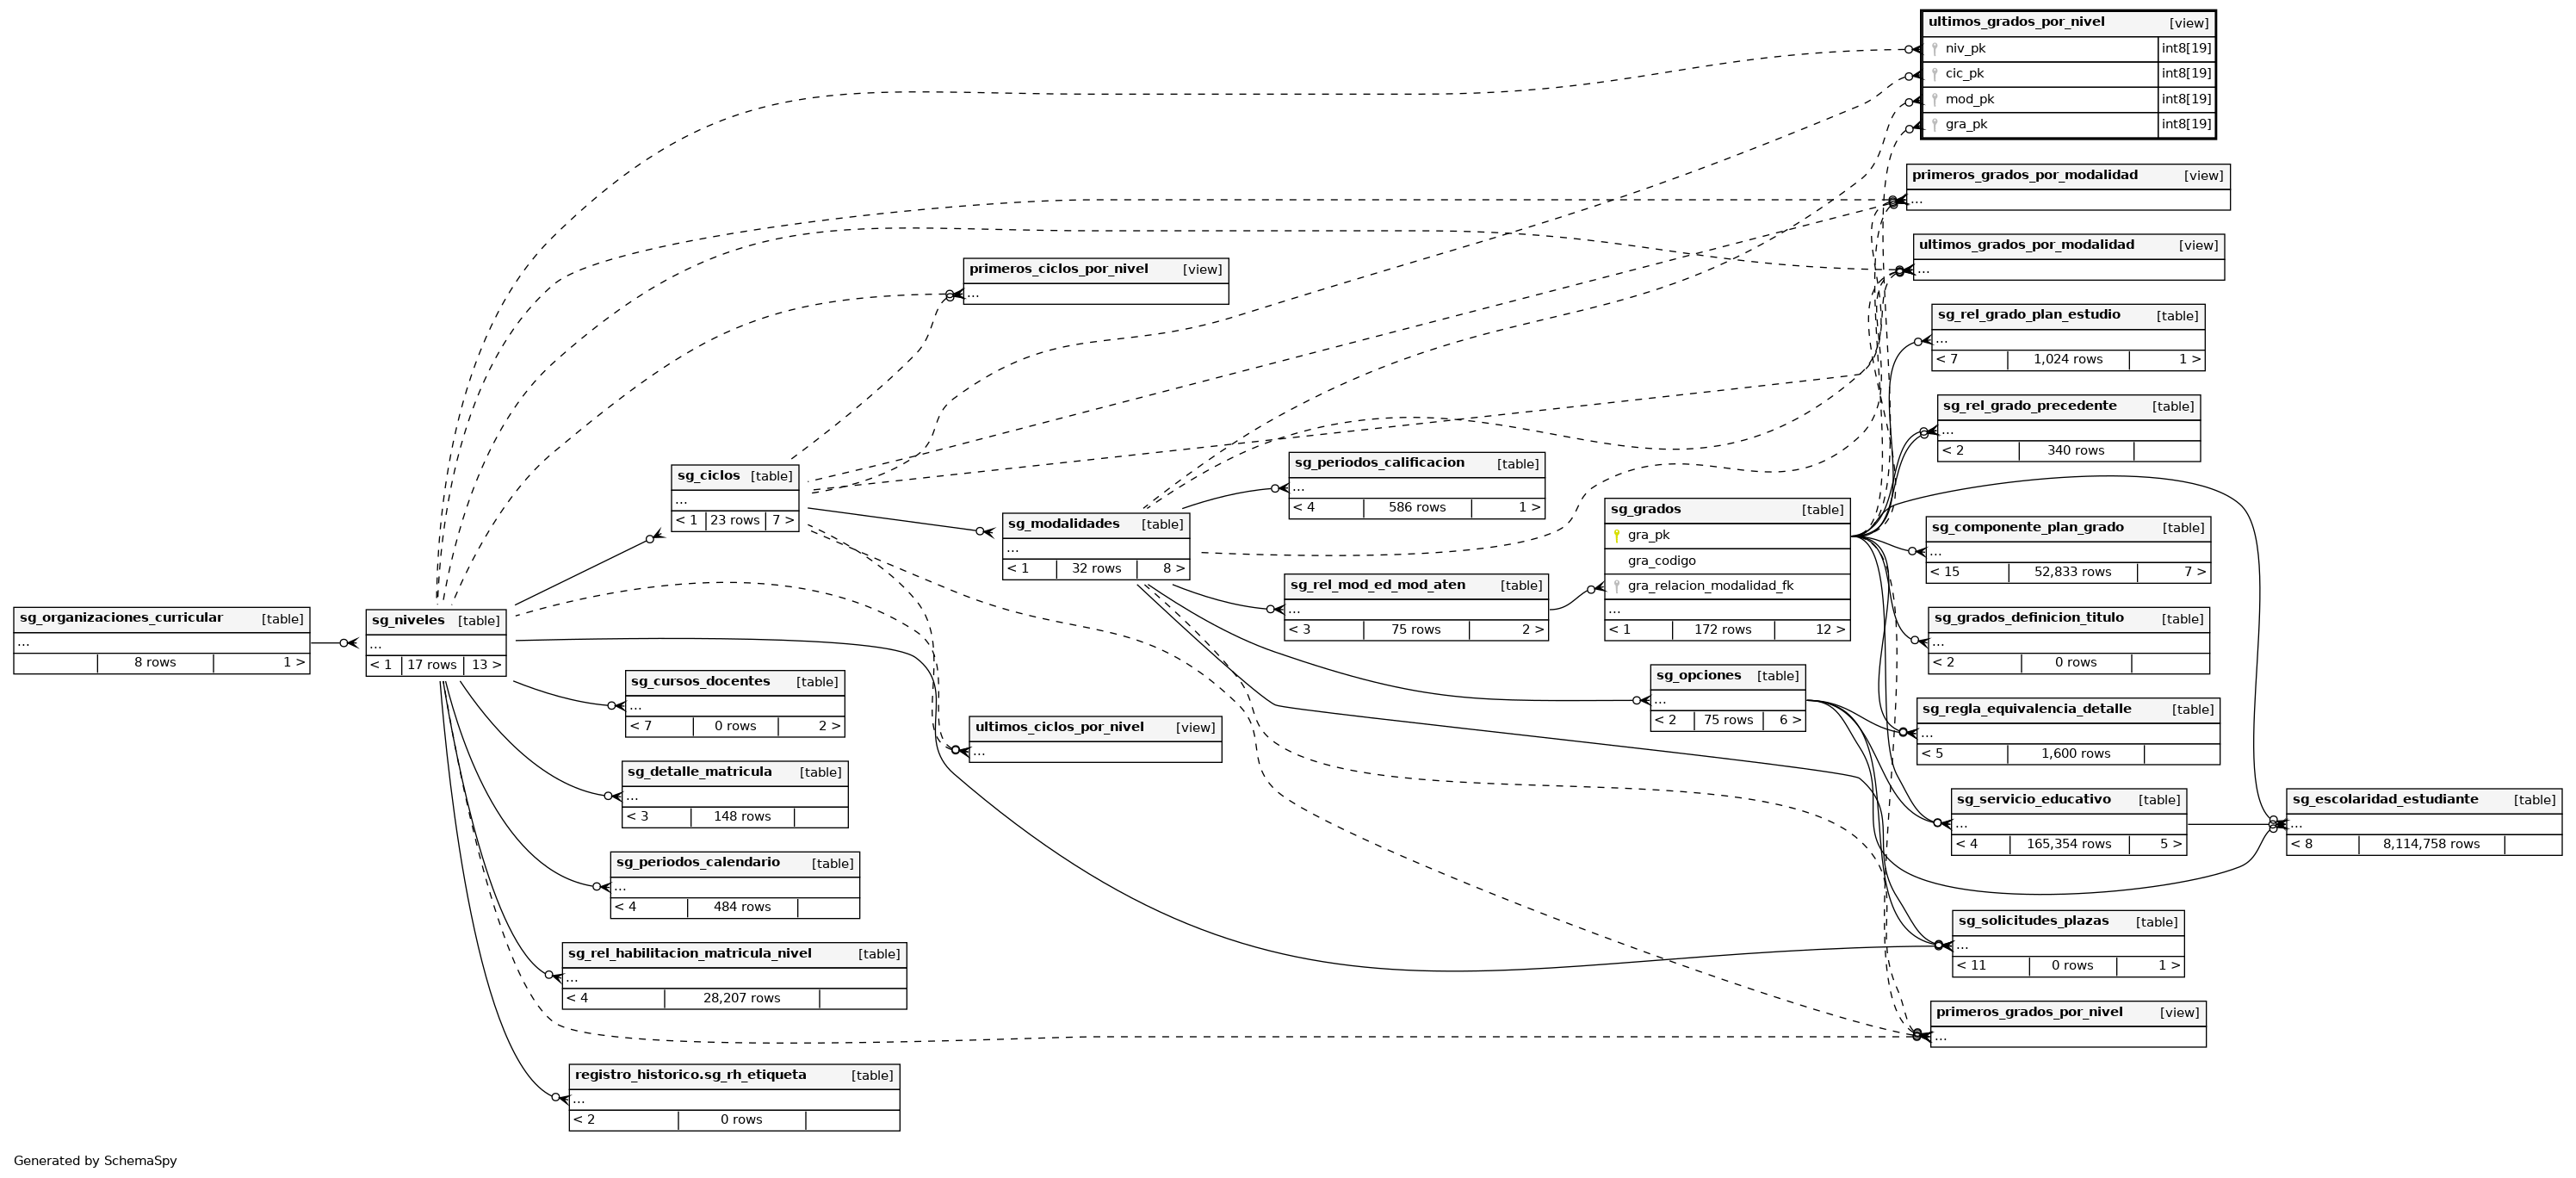Expand the ellipsis row in sg_niveles table
This screenshot has height=1178, width=2576.
coord(376,644)
